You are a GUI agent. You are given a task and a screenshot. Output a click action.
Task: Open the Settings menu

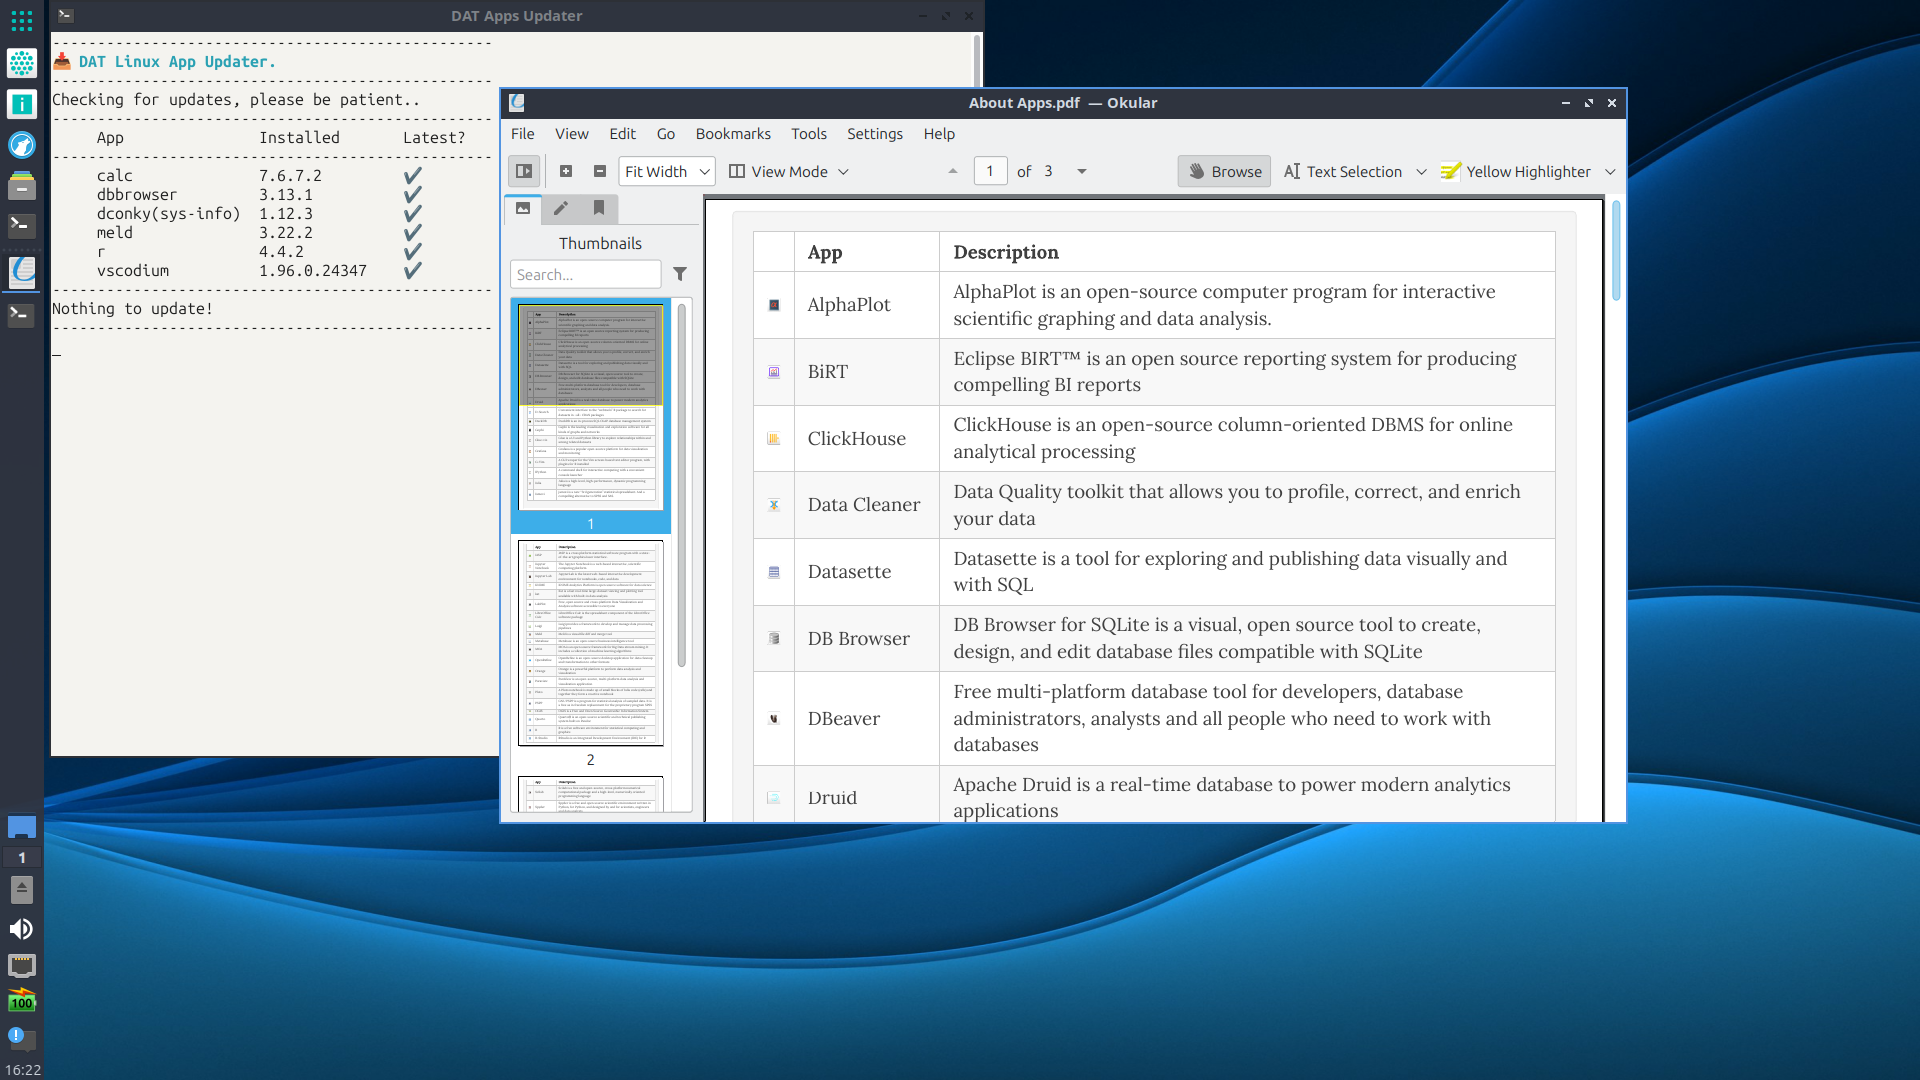pyautogui.click(x=875, y=133)
